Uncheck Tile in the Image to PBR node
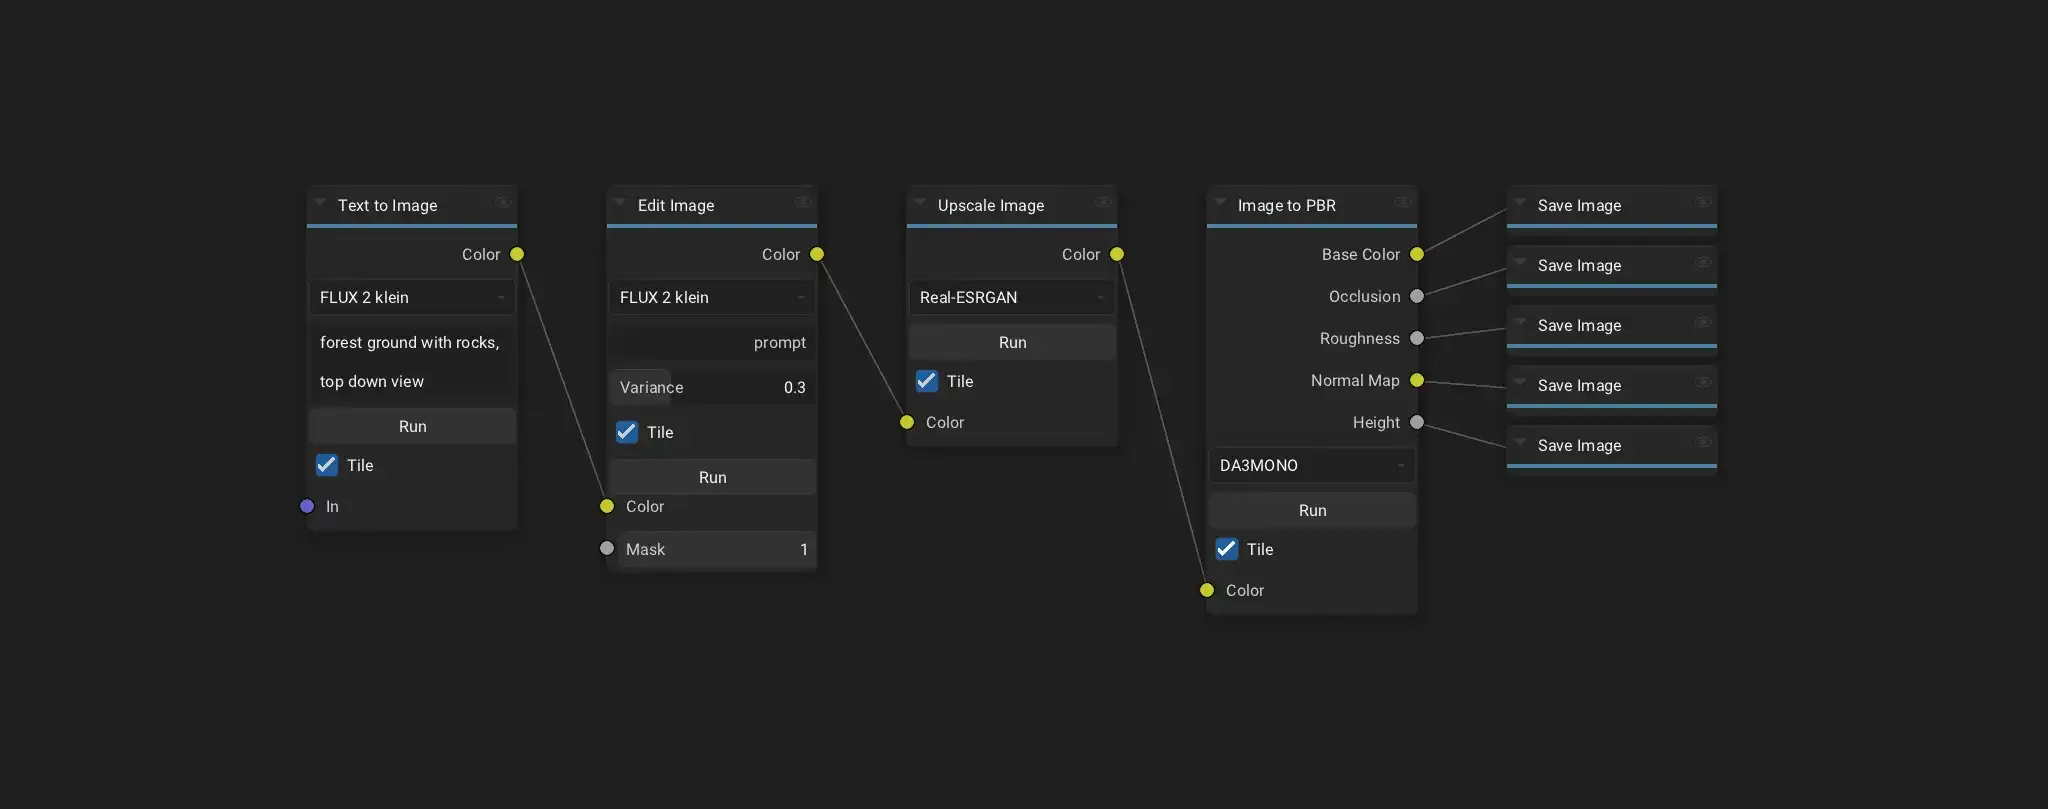This screenshot has height=809, width=2048. (1227, 549)
